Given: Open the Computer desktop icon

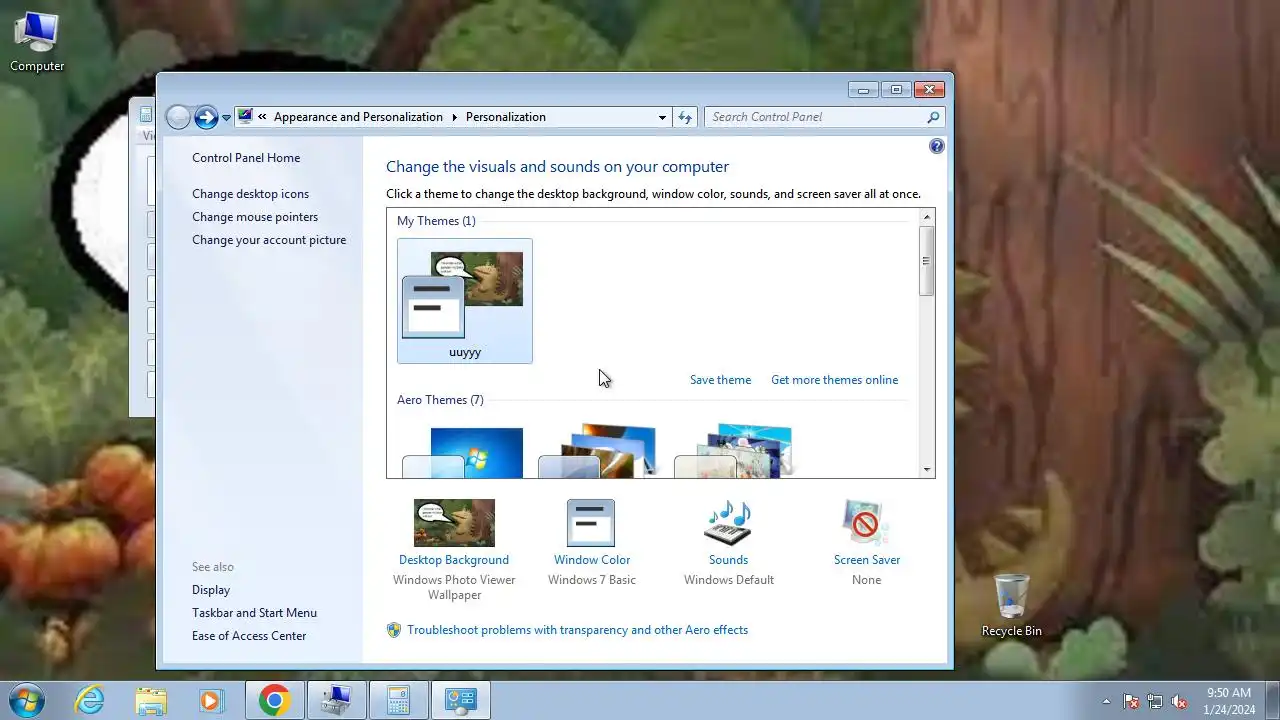Looking at the screenshot, I should click(37, 42).
